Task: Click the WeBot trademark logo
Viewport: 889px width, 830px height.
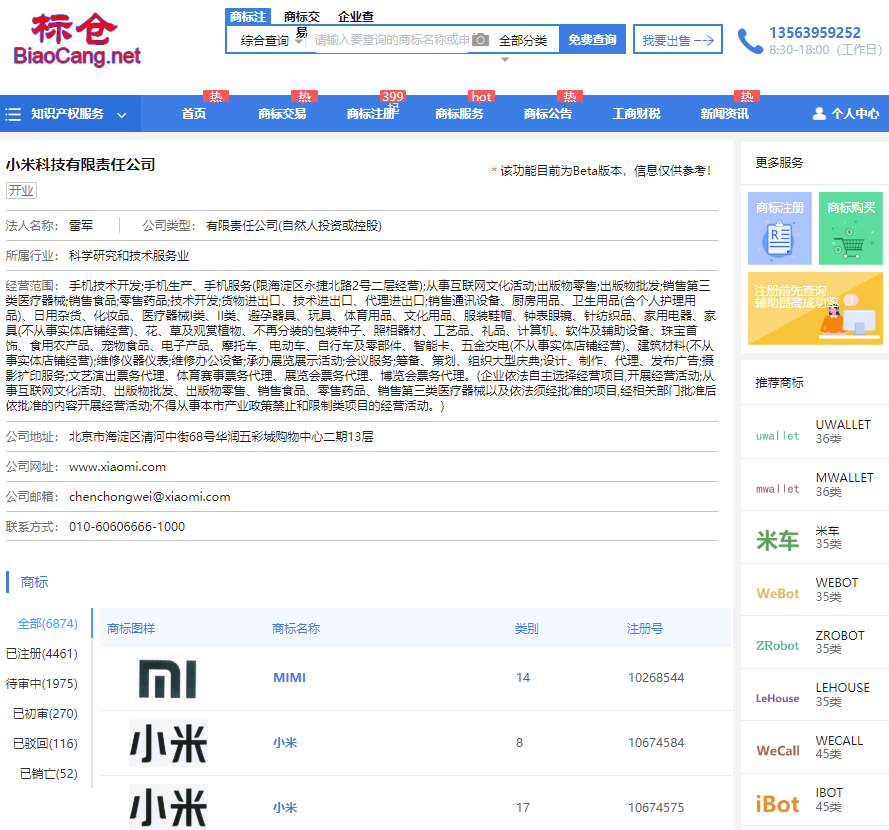Action: 777,594
